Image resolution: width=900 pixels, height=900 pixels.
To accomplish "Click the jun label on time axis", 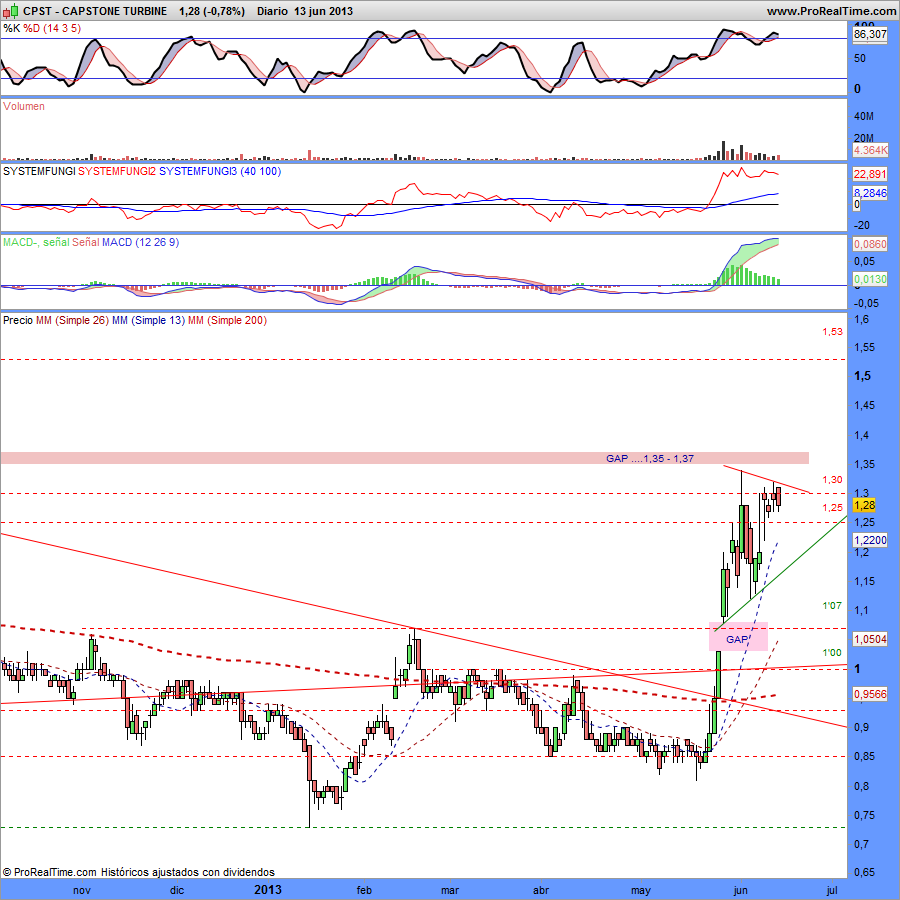I will (x=740, y=890).
